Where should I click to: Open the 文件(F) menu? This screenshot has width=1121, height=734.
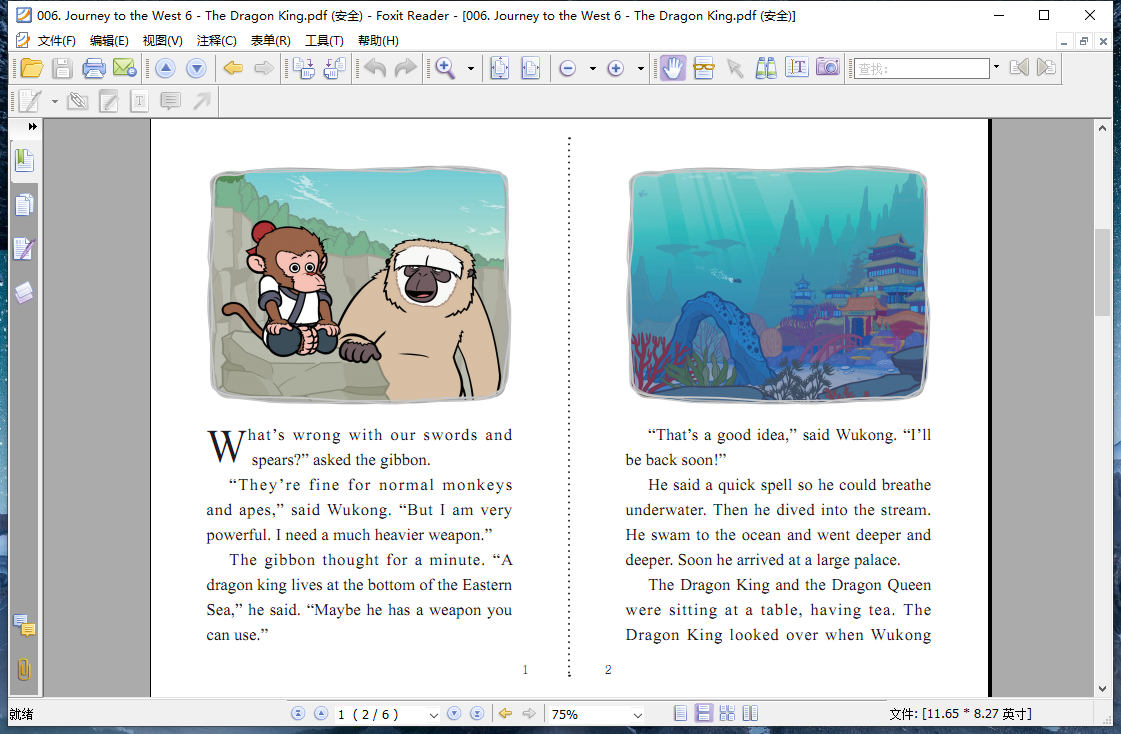pyautogui.click(x=56, y=41)
